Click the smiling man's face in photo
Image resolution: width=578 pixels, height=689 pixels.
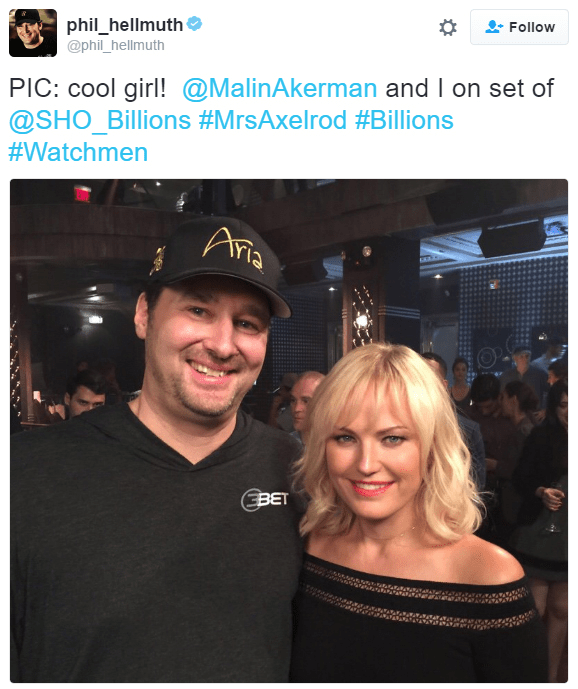pyautogui.click(x=207, y=345)
